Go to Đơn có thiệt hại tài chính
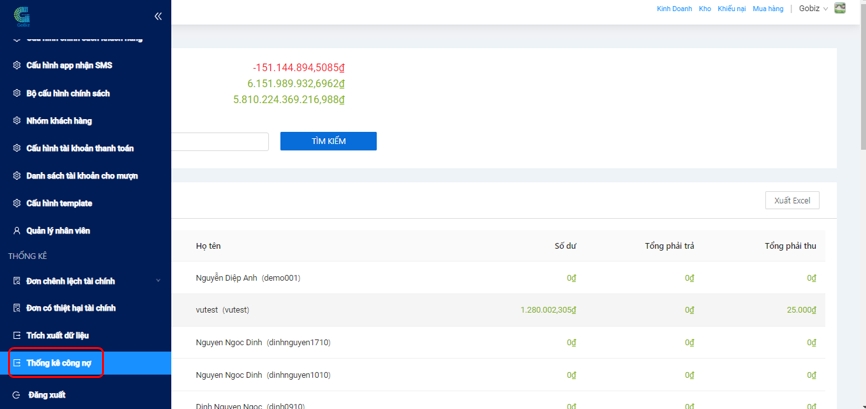 tap(71, 308)
